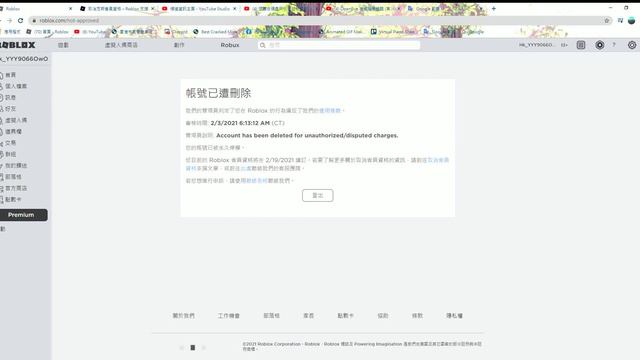Switch to the first Roblox tab
This screenshot has height=360, width=640.
pos(36,9)
